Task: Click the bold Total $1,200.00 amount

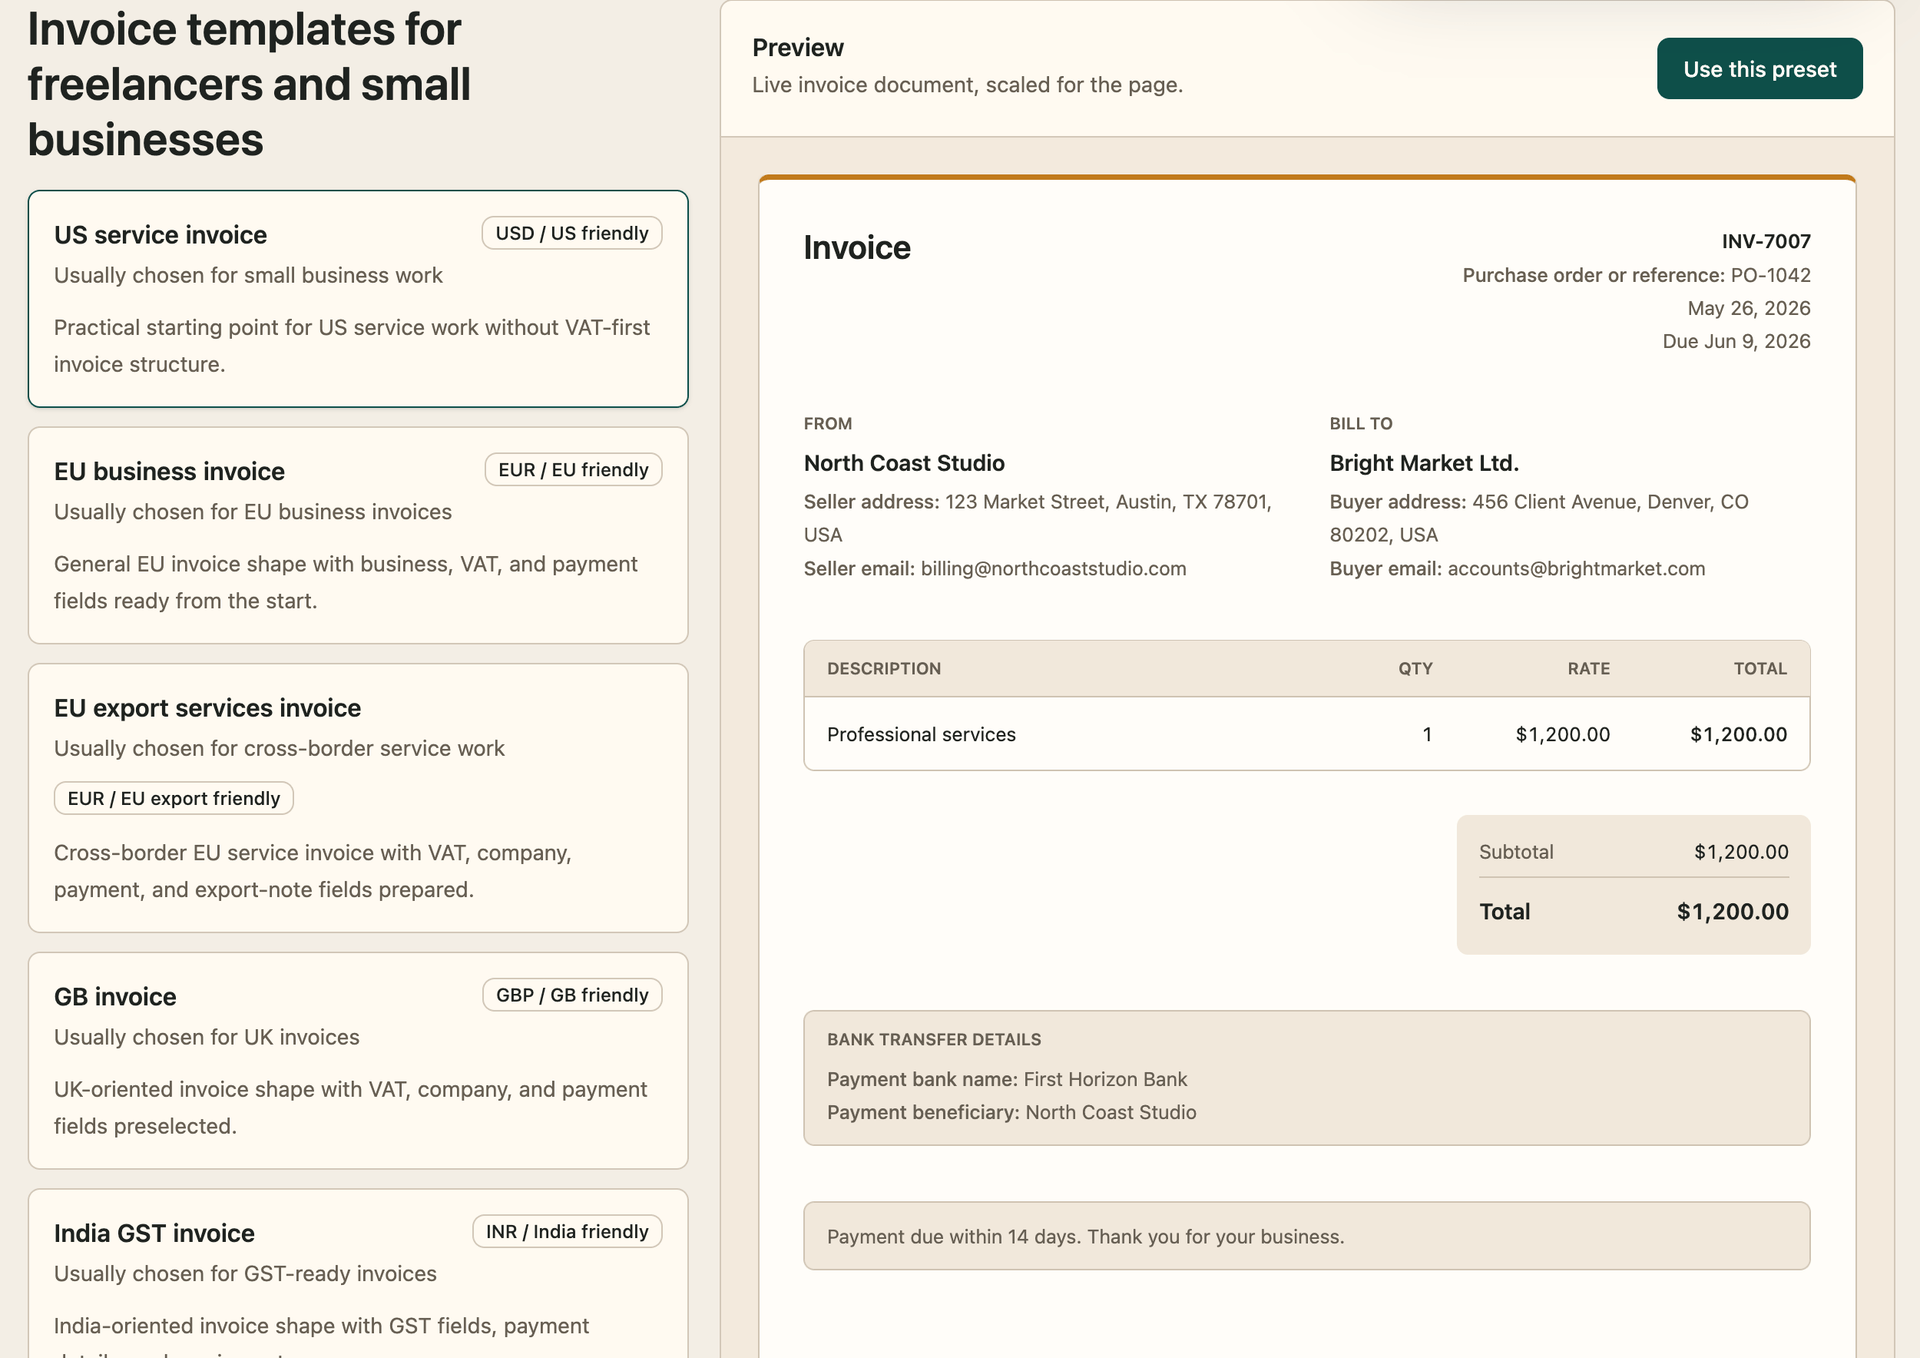Action: 1733,912
